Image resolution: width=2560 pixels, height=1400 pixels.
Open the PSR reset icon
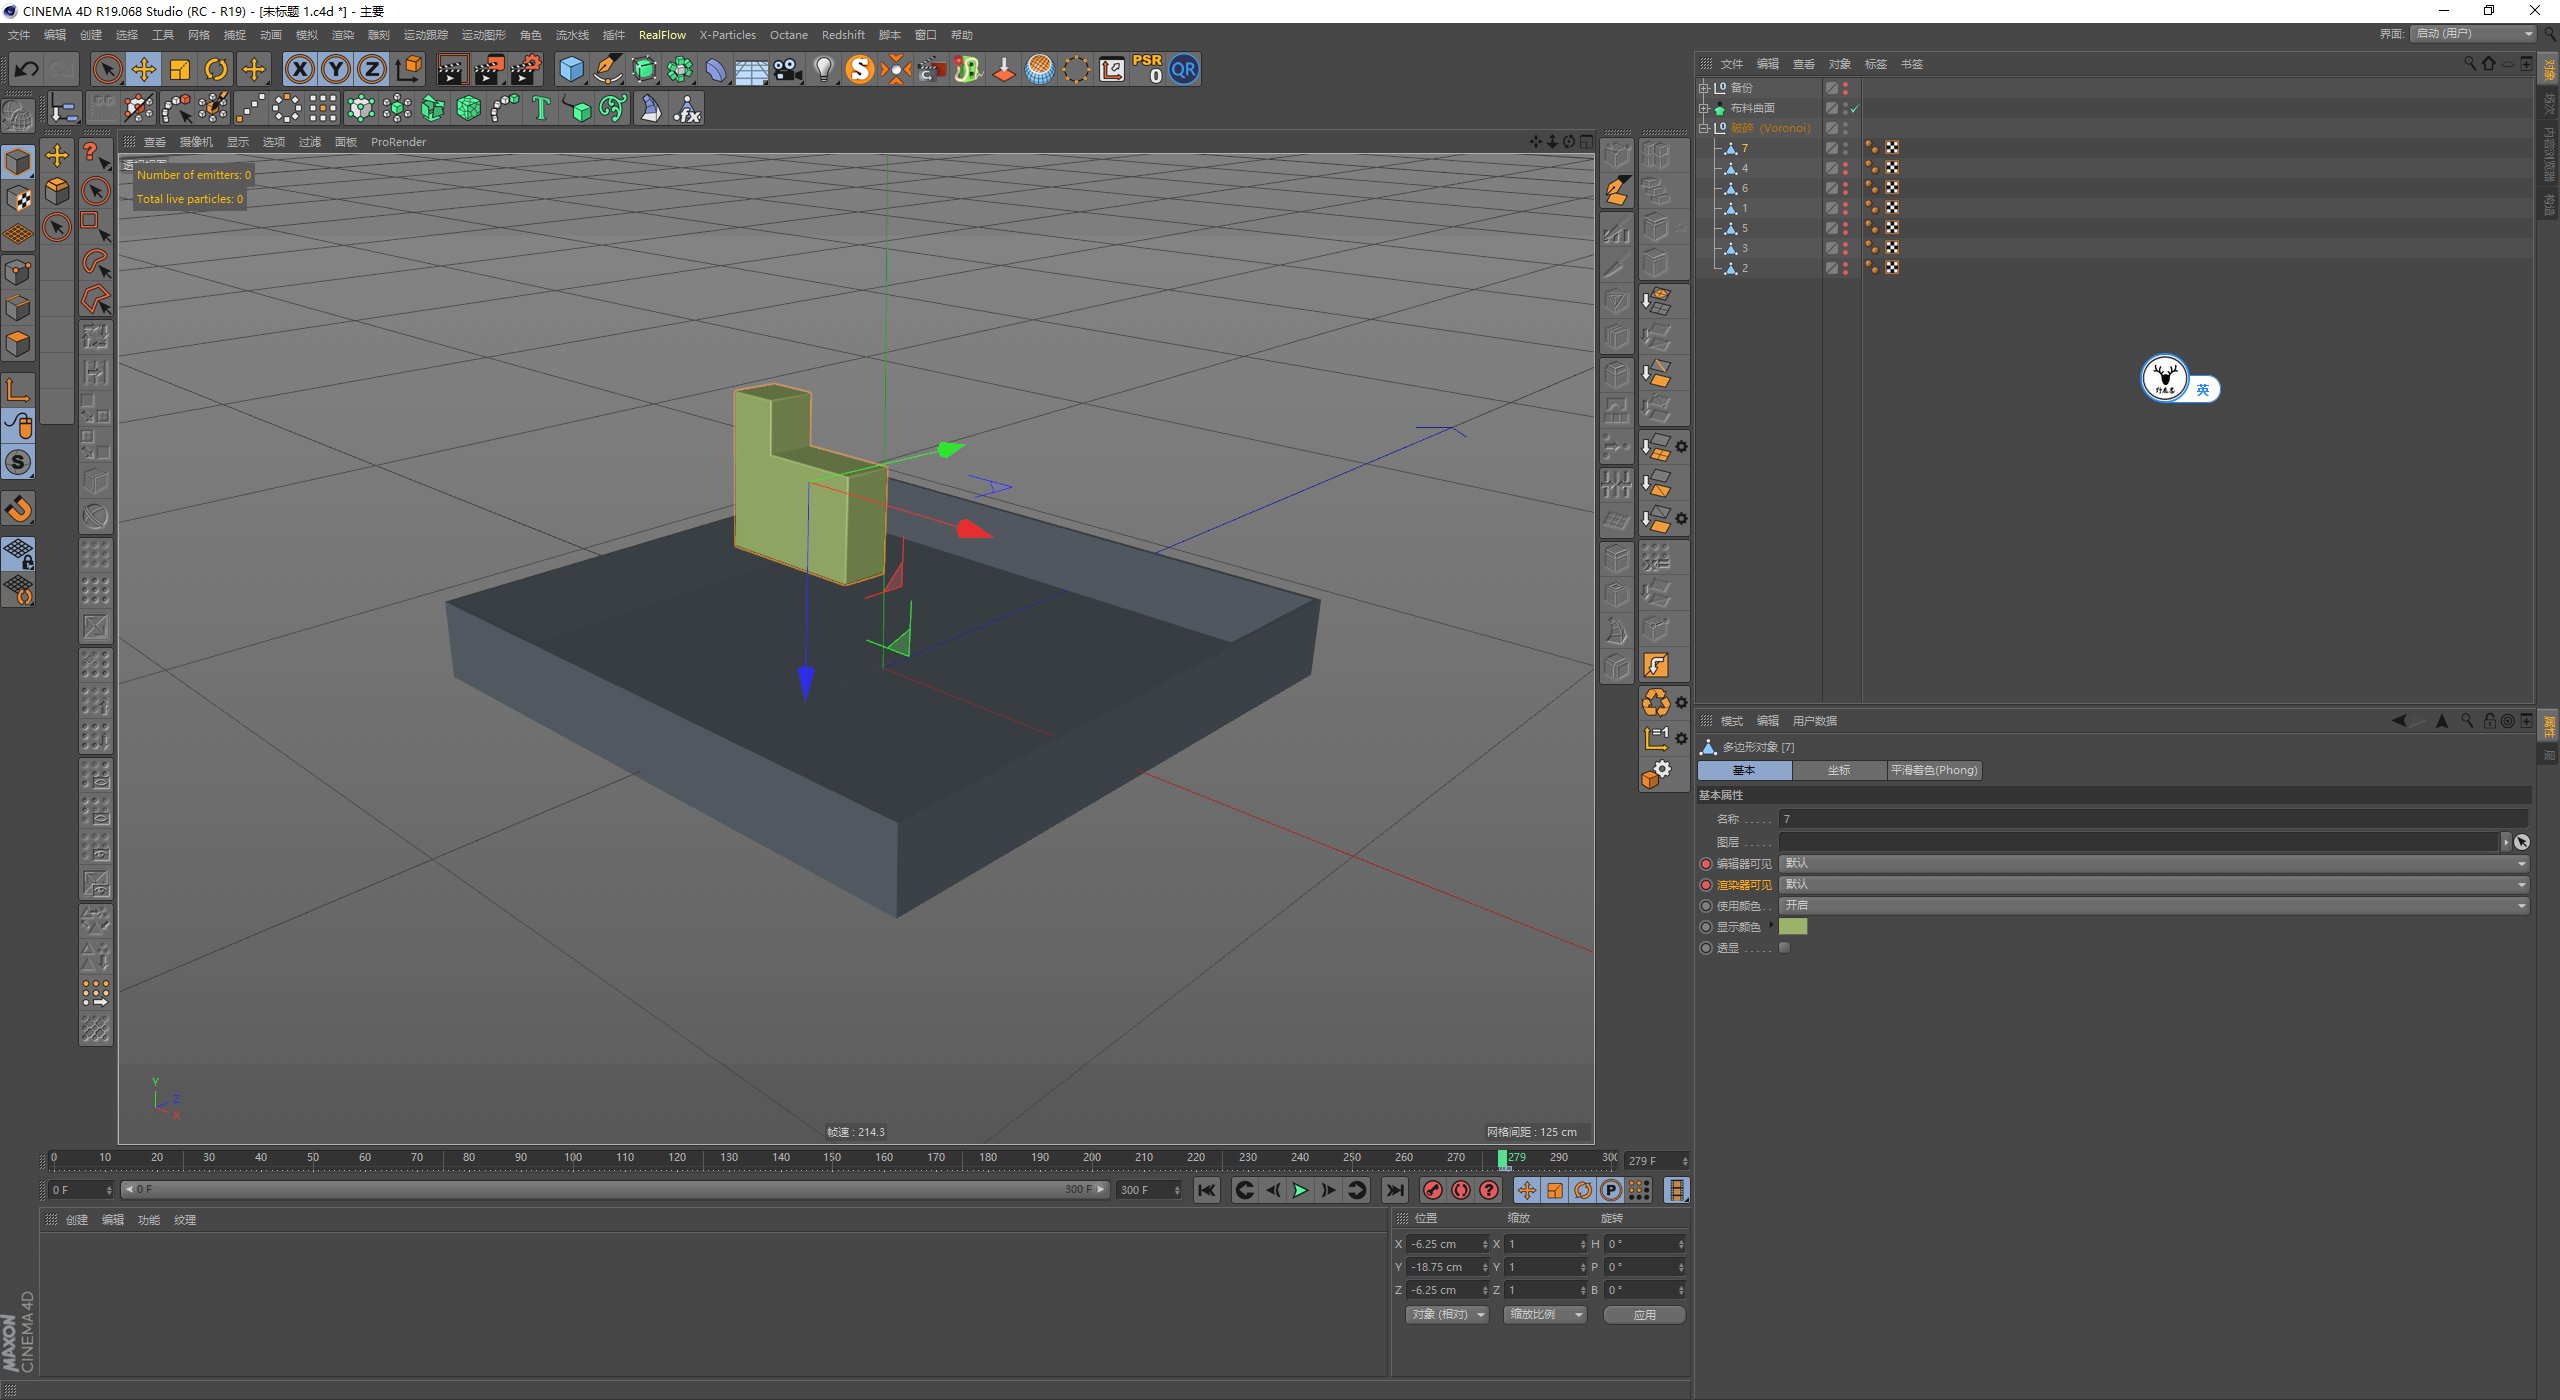(1147, 69)
